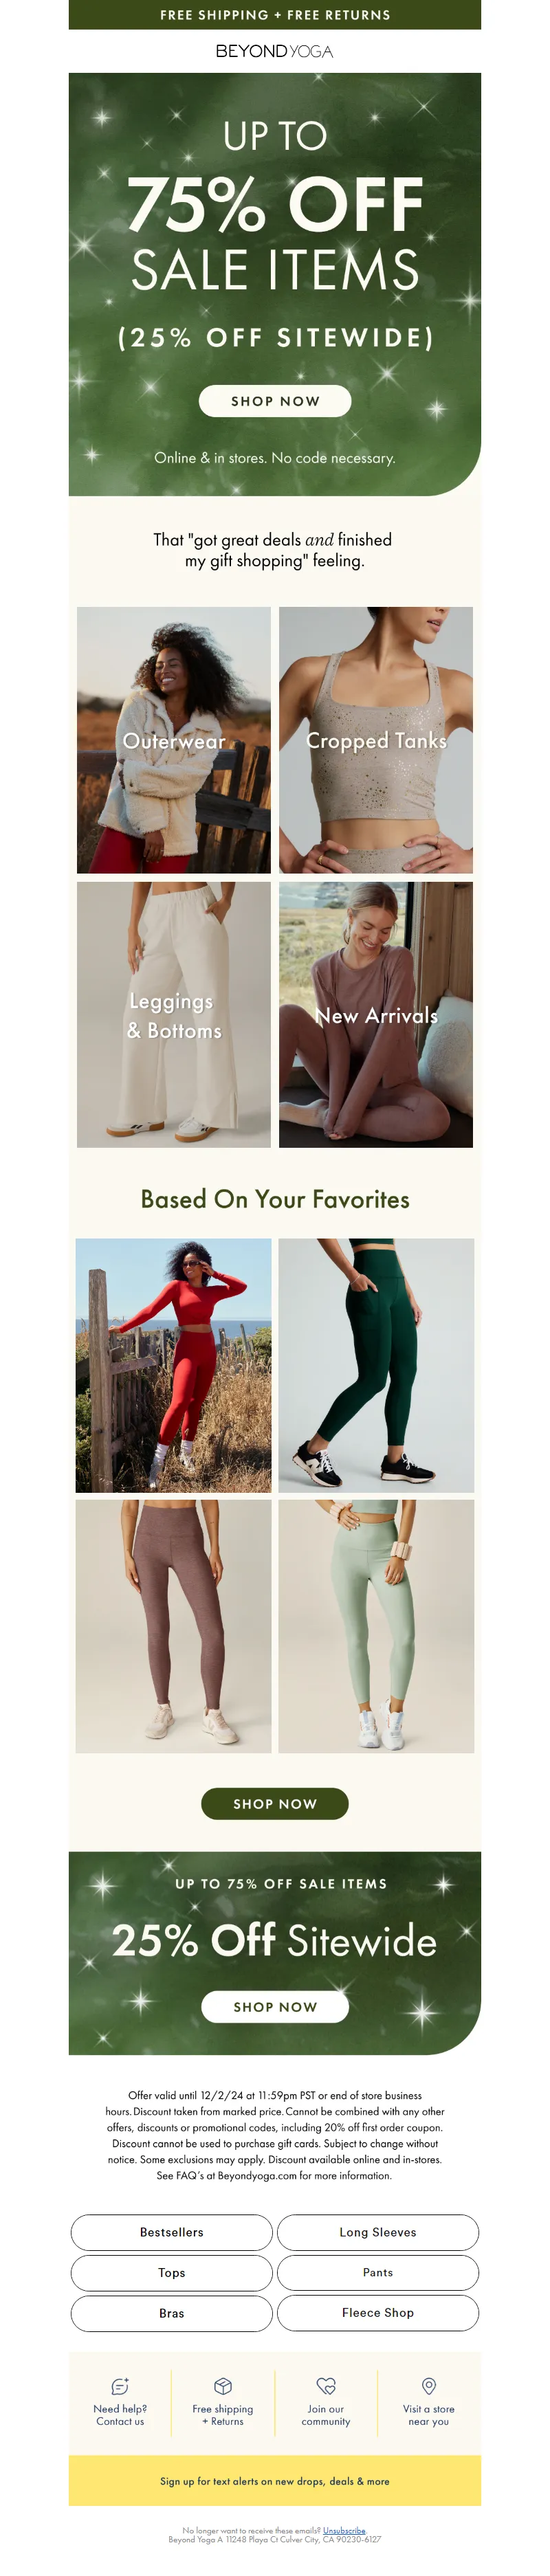Open the Bras category link

point(172,2313)
